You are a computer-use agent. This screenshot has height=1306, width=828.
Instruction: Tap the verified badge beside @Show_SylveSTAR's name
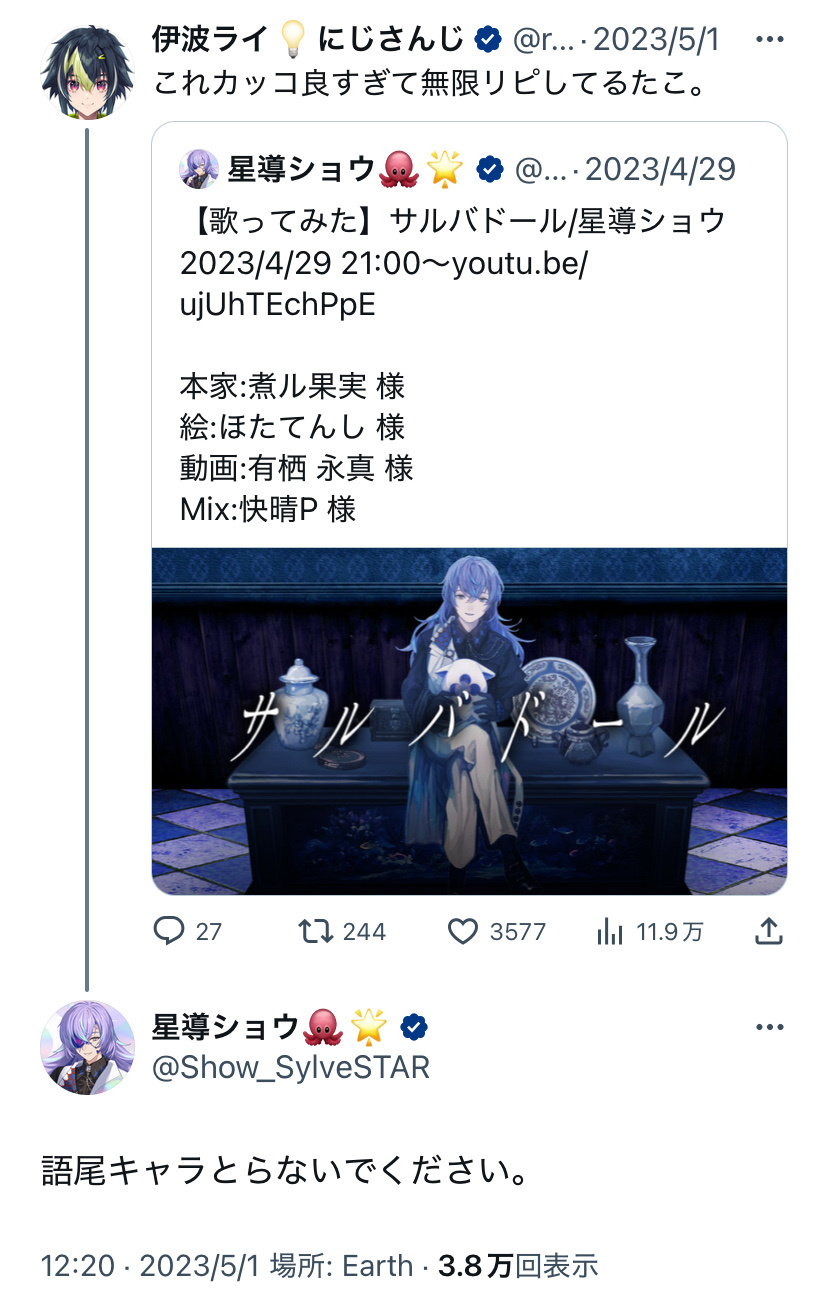(415, 1026)
